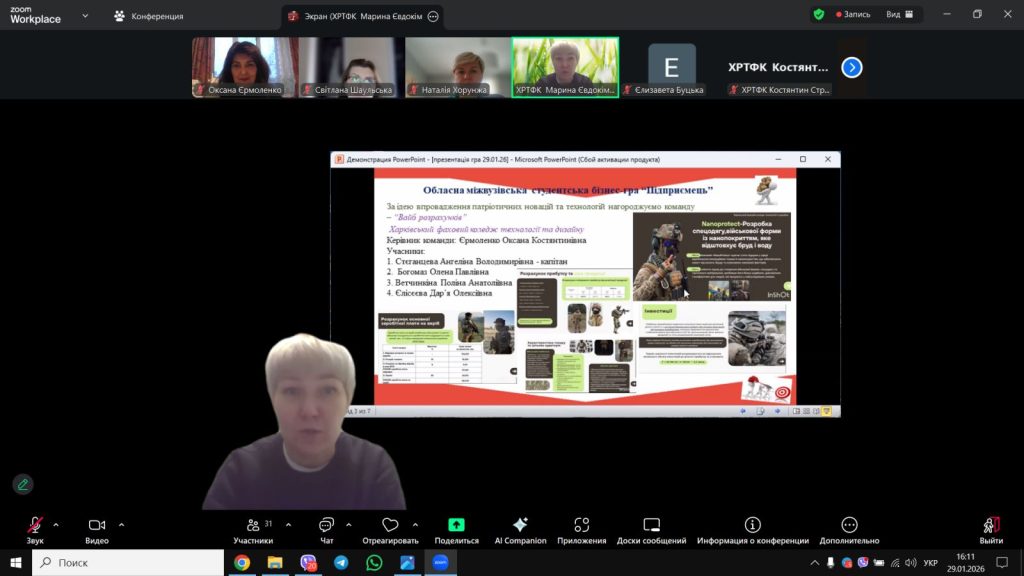1024x576 pixels.
Task: Expand audio options arrow next to Звук
Action: click(x=56, y=524)
